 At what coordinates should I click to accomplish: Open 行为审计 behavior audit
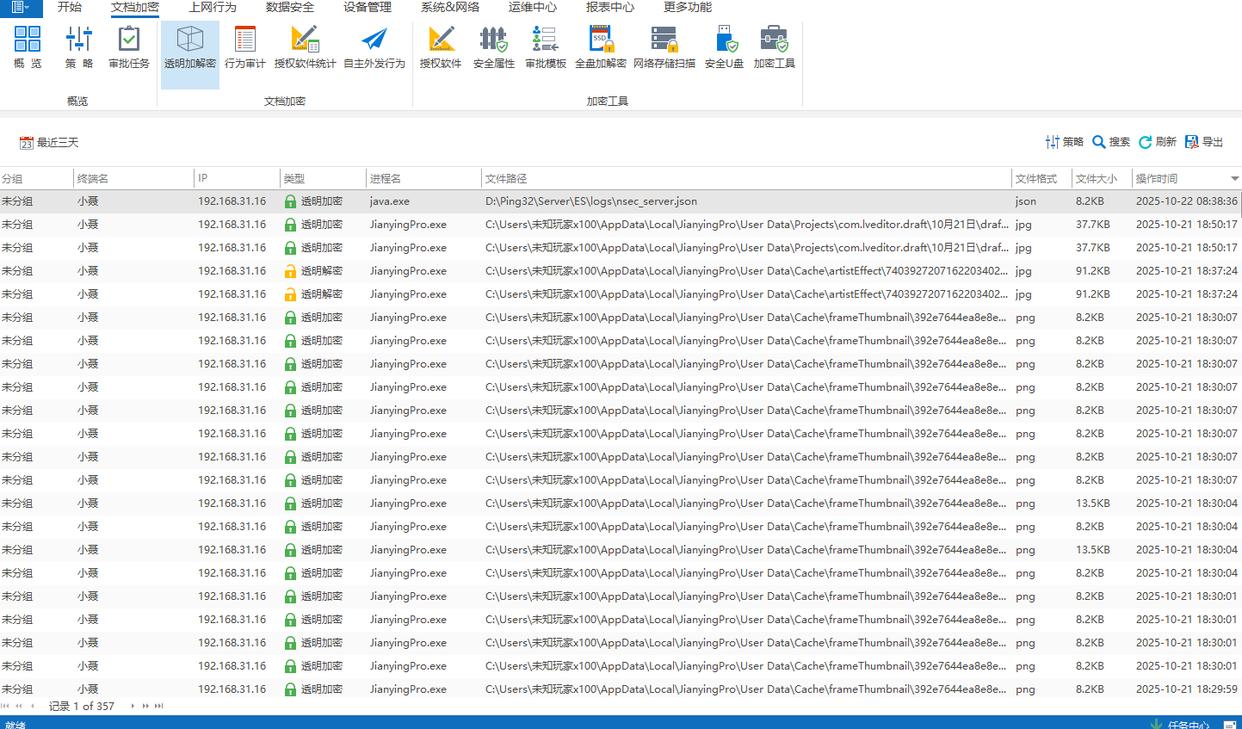[x=245, y=47]
